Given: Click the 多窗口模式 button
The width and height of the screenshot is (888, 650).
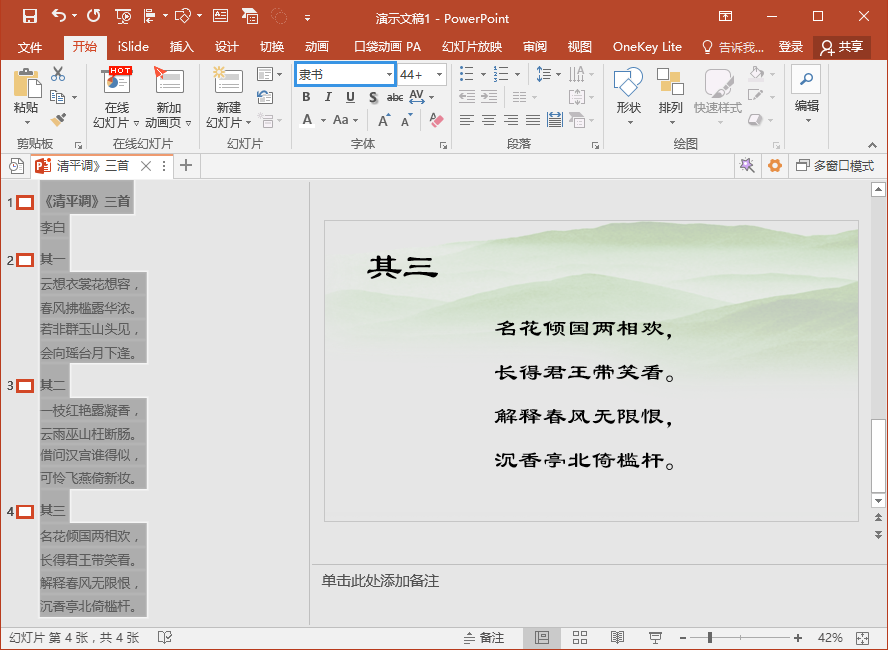Looking at the screenshot, I should click(835, 166).
